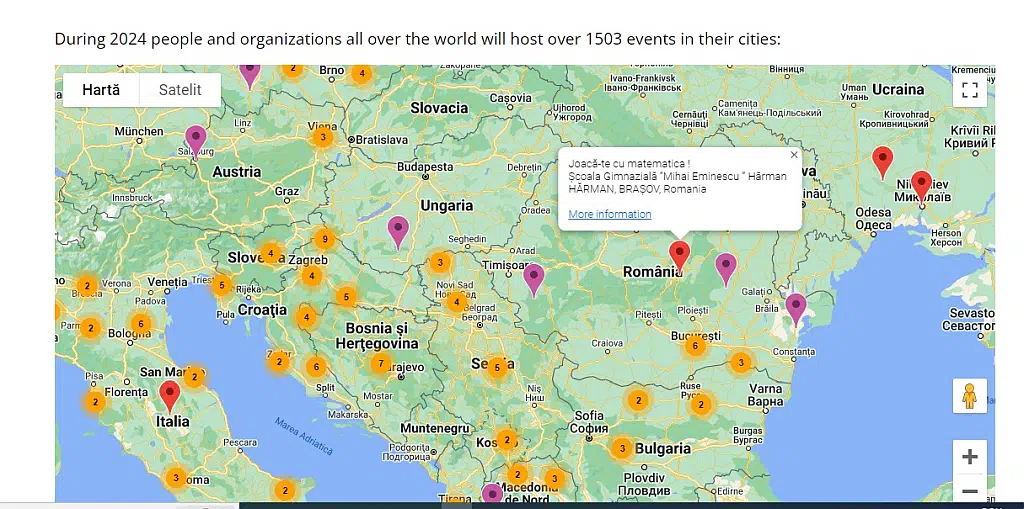Select the red pin on Italia
Image resolution: width=1024 pixels, height=509 pixels.
pyautogui.click(x=170, y=397)
